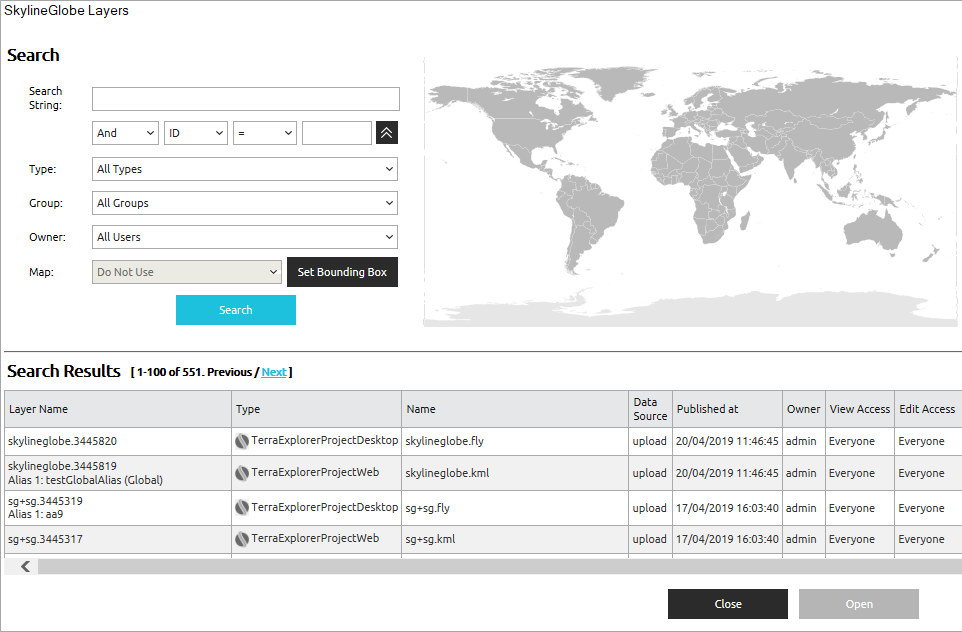Click the horizontal scrollbar track
Screen dimensions: 962x632
click(x=500, y=566)
